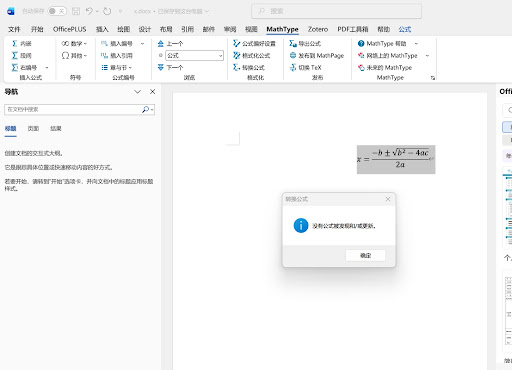Open the Navigation pane options chevron
Viewport: 512px width, 370px height.
pyautogui.click(x=137, y=92)
